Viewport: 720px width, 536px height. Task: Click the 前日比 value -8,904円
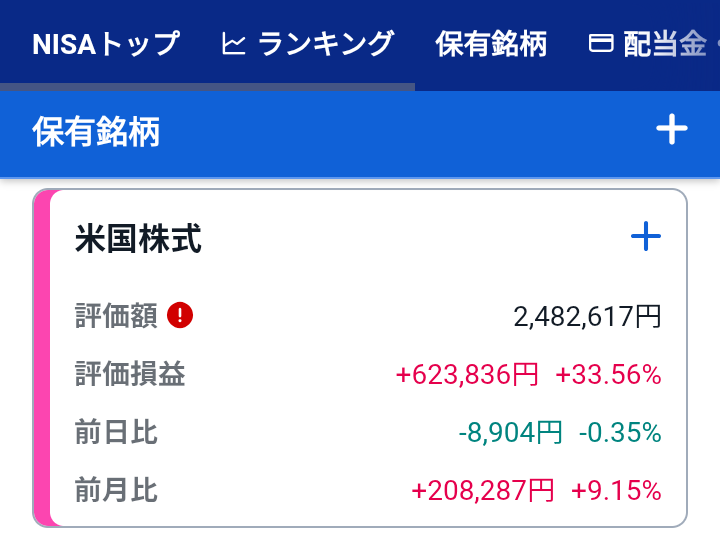510,433
